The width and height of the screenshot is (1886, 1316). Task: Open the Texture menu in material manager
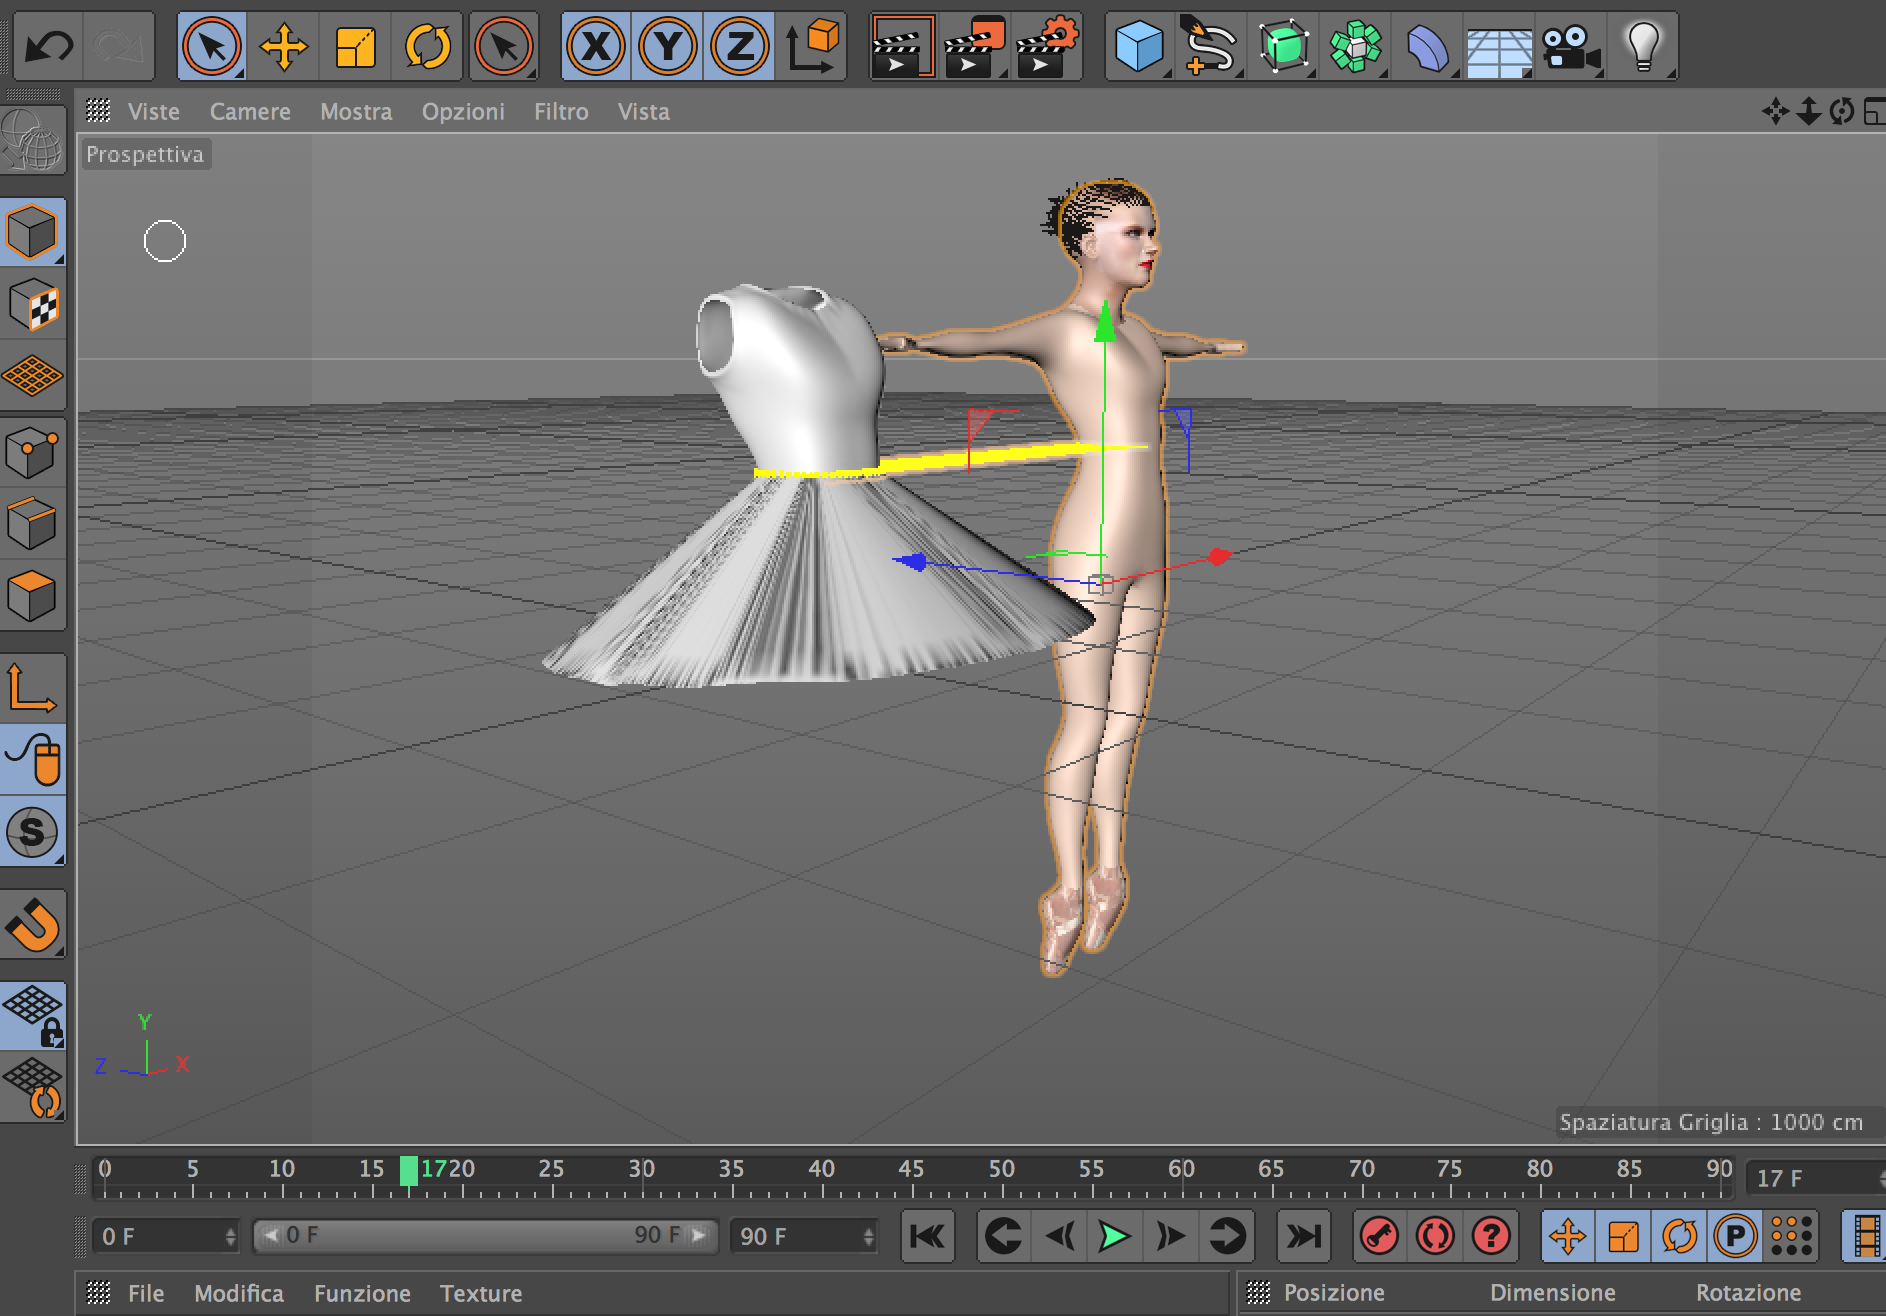(x=481, y=1293)
